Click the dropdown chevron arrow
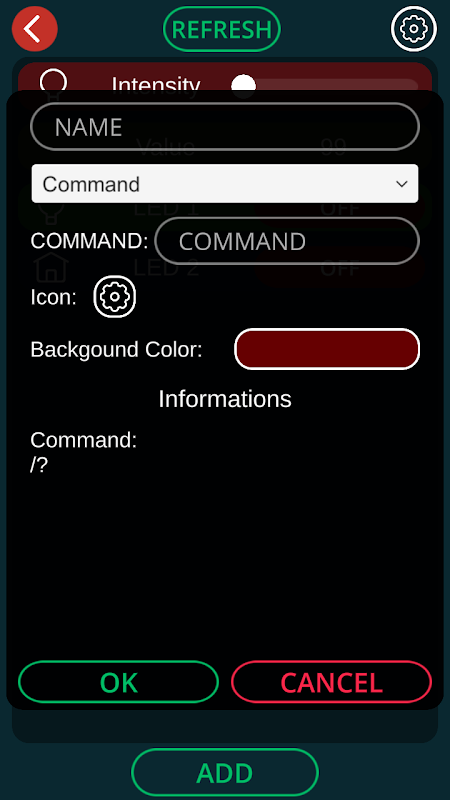 pos(402,184)
